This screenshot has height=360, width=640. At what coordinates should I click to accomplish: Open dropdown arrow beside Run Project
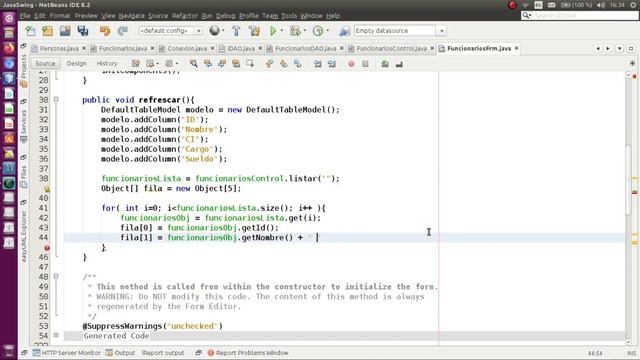pyautogui.click(x=282, y=31)
